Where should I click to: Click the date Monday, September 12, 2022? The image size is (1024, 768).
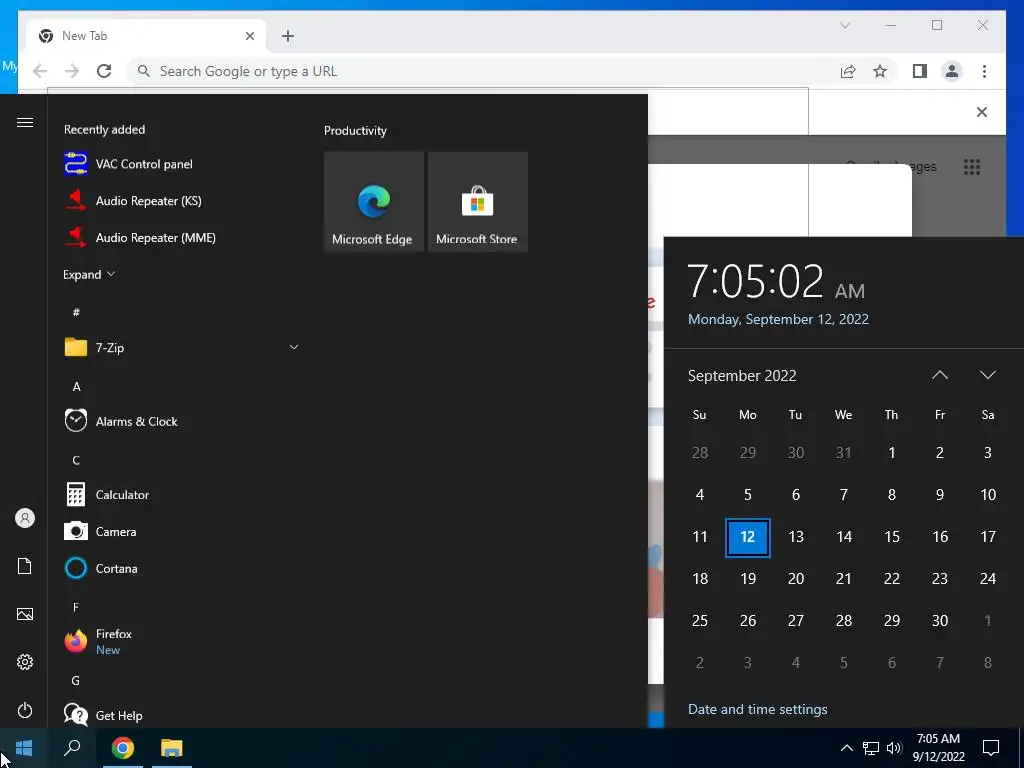point(778,319)
